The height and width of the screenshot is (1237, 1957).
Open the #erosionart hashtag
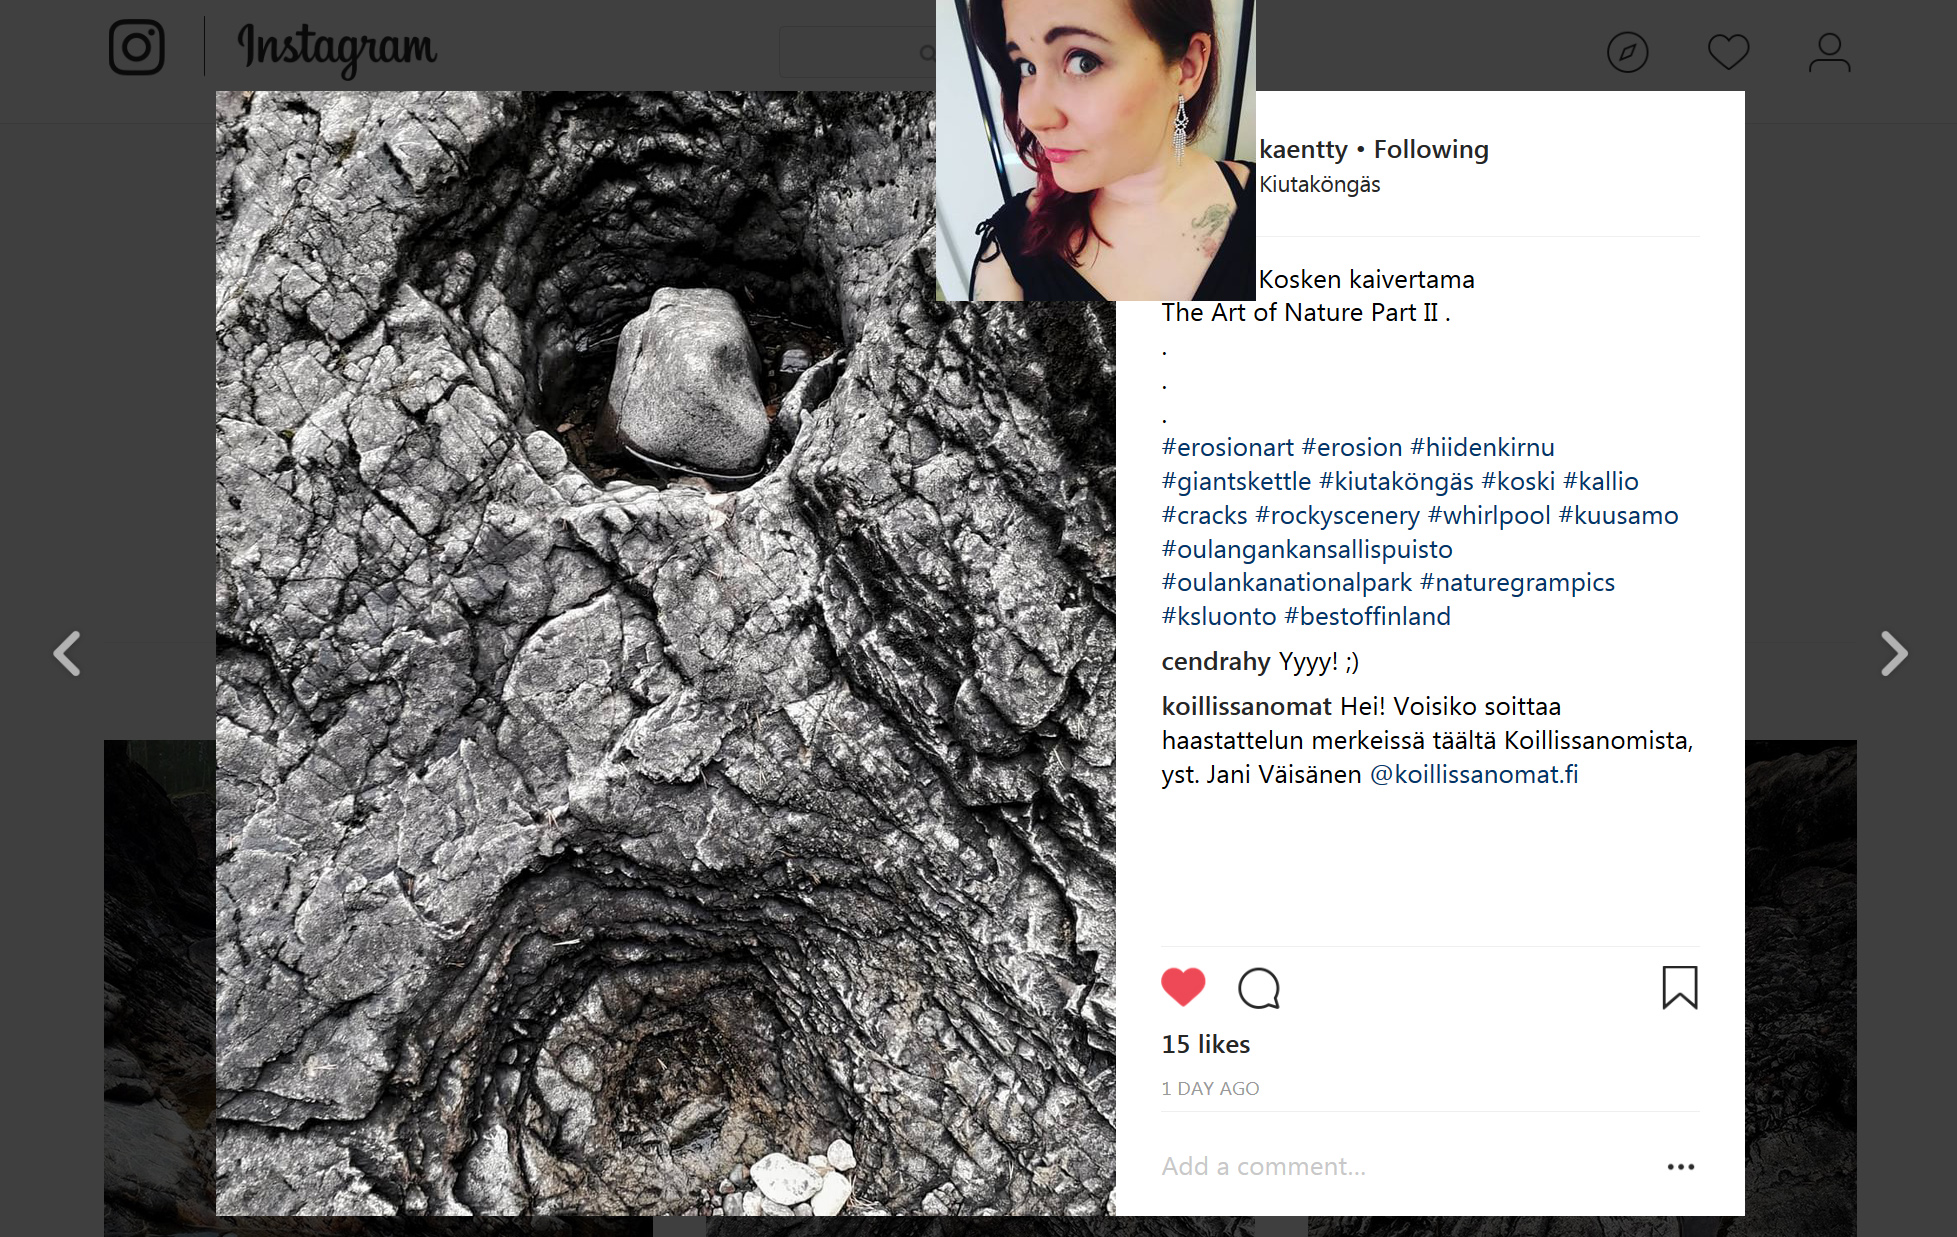1227,447
